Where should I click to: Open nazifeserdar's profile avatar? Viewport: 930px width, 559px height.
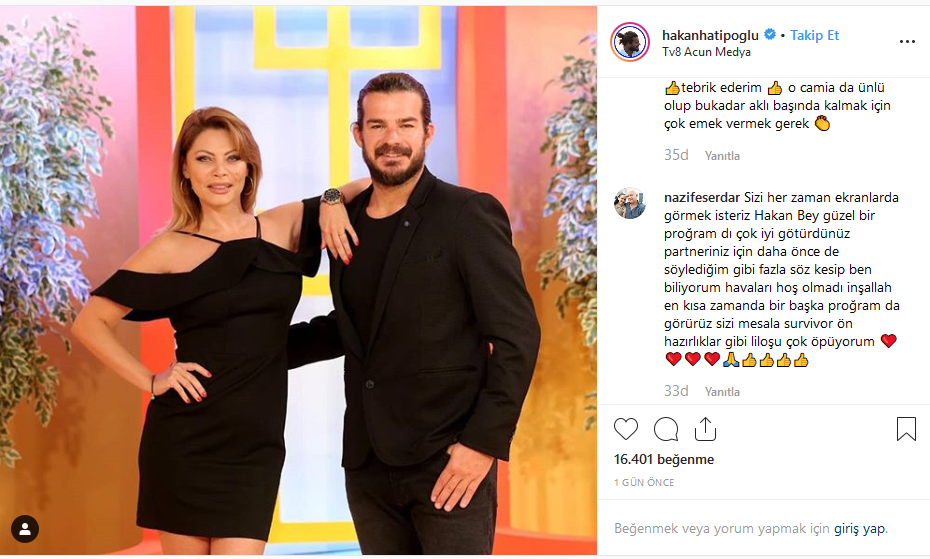click(630, 204)
